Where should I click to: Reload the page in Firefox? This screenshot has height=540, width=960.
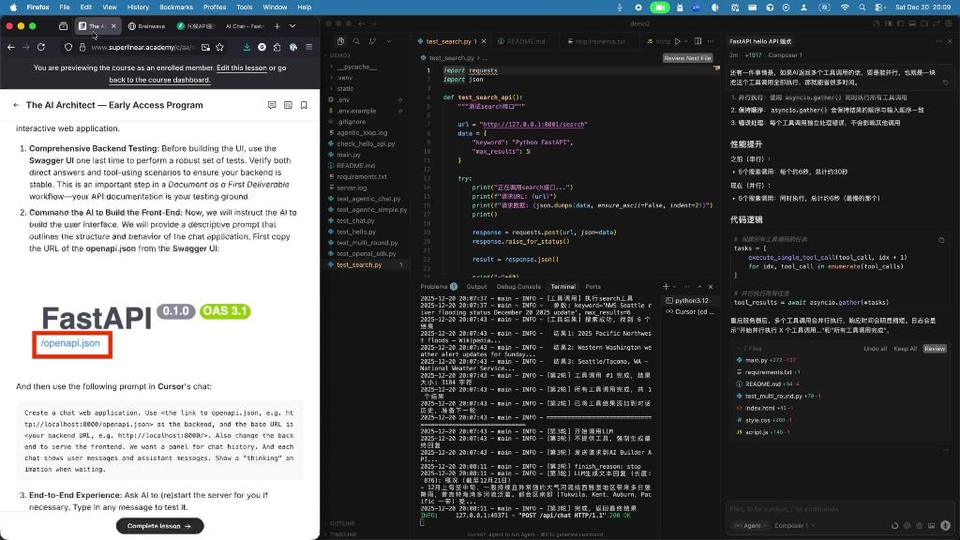coord(41,47)
